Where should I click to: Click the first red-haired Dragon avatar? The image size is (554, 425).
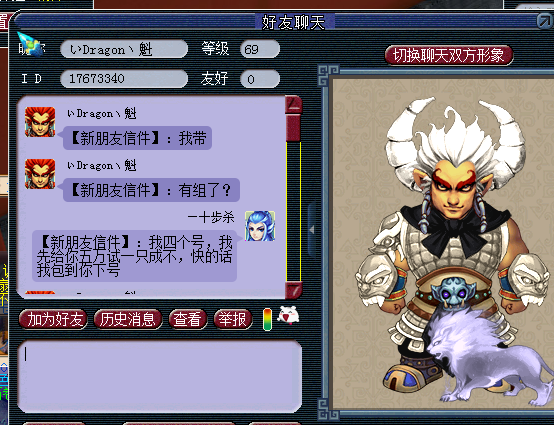click(x=40, y=122)
